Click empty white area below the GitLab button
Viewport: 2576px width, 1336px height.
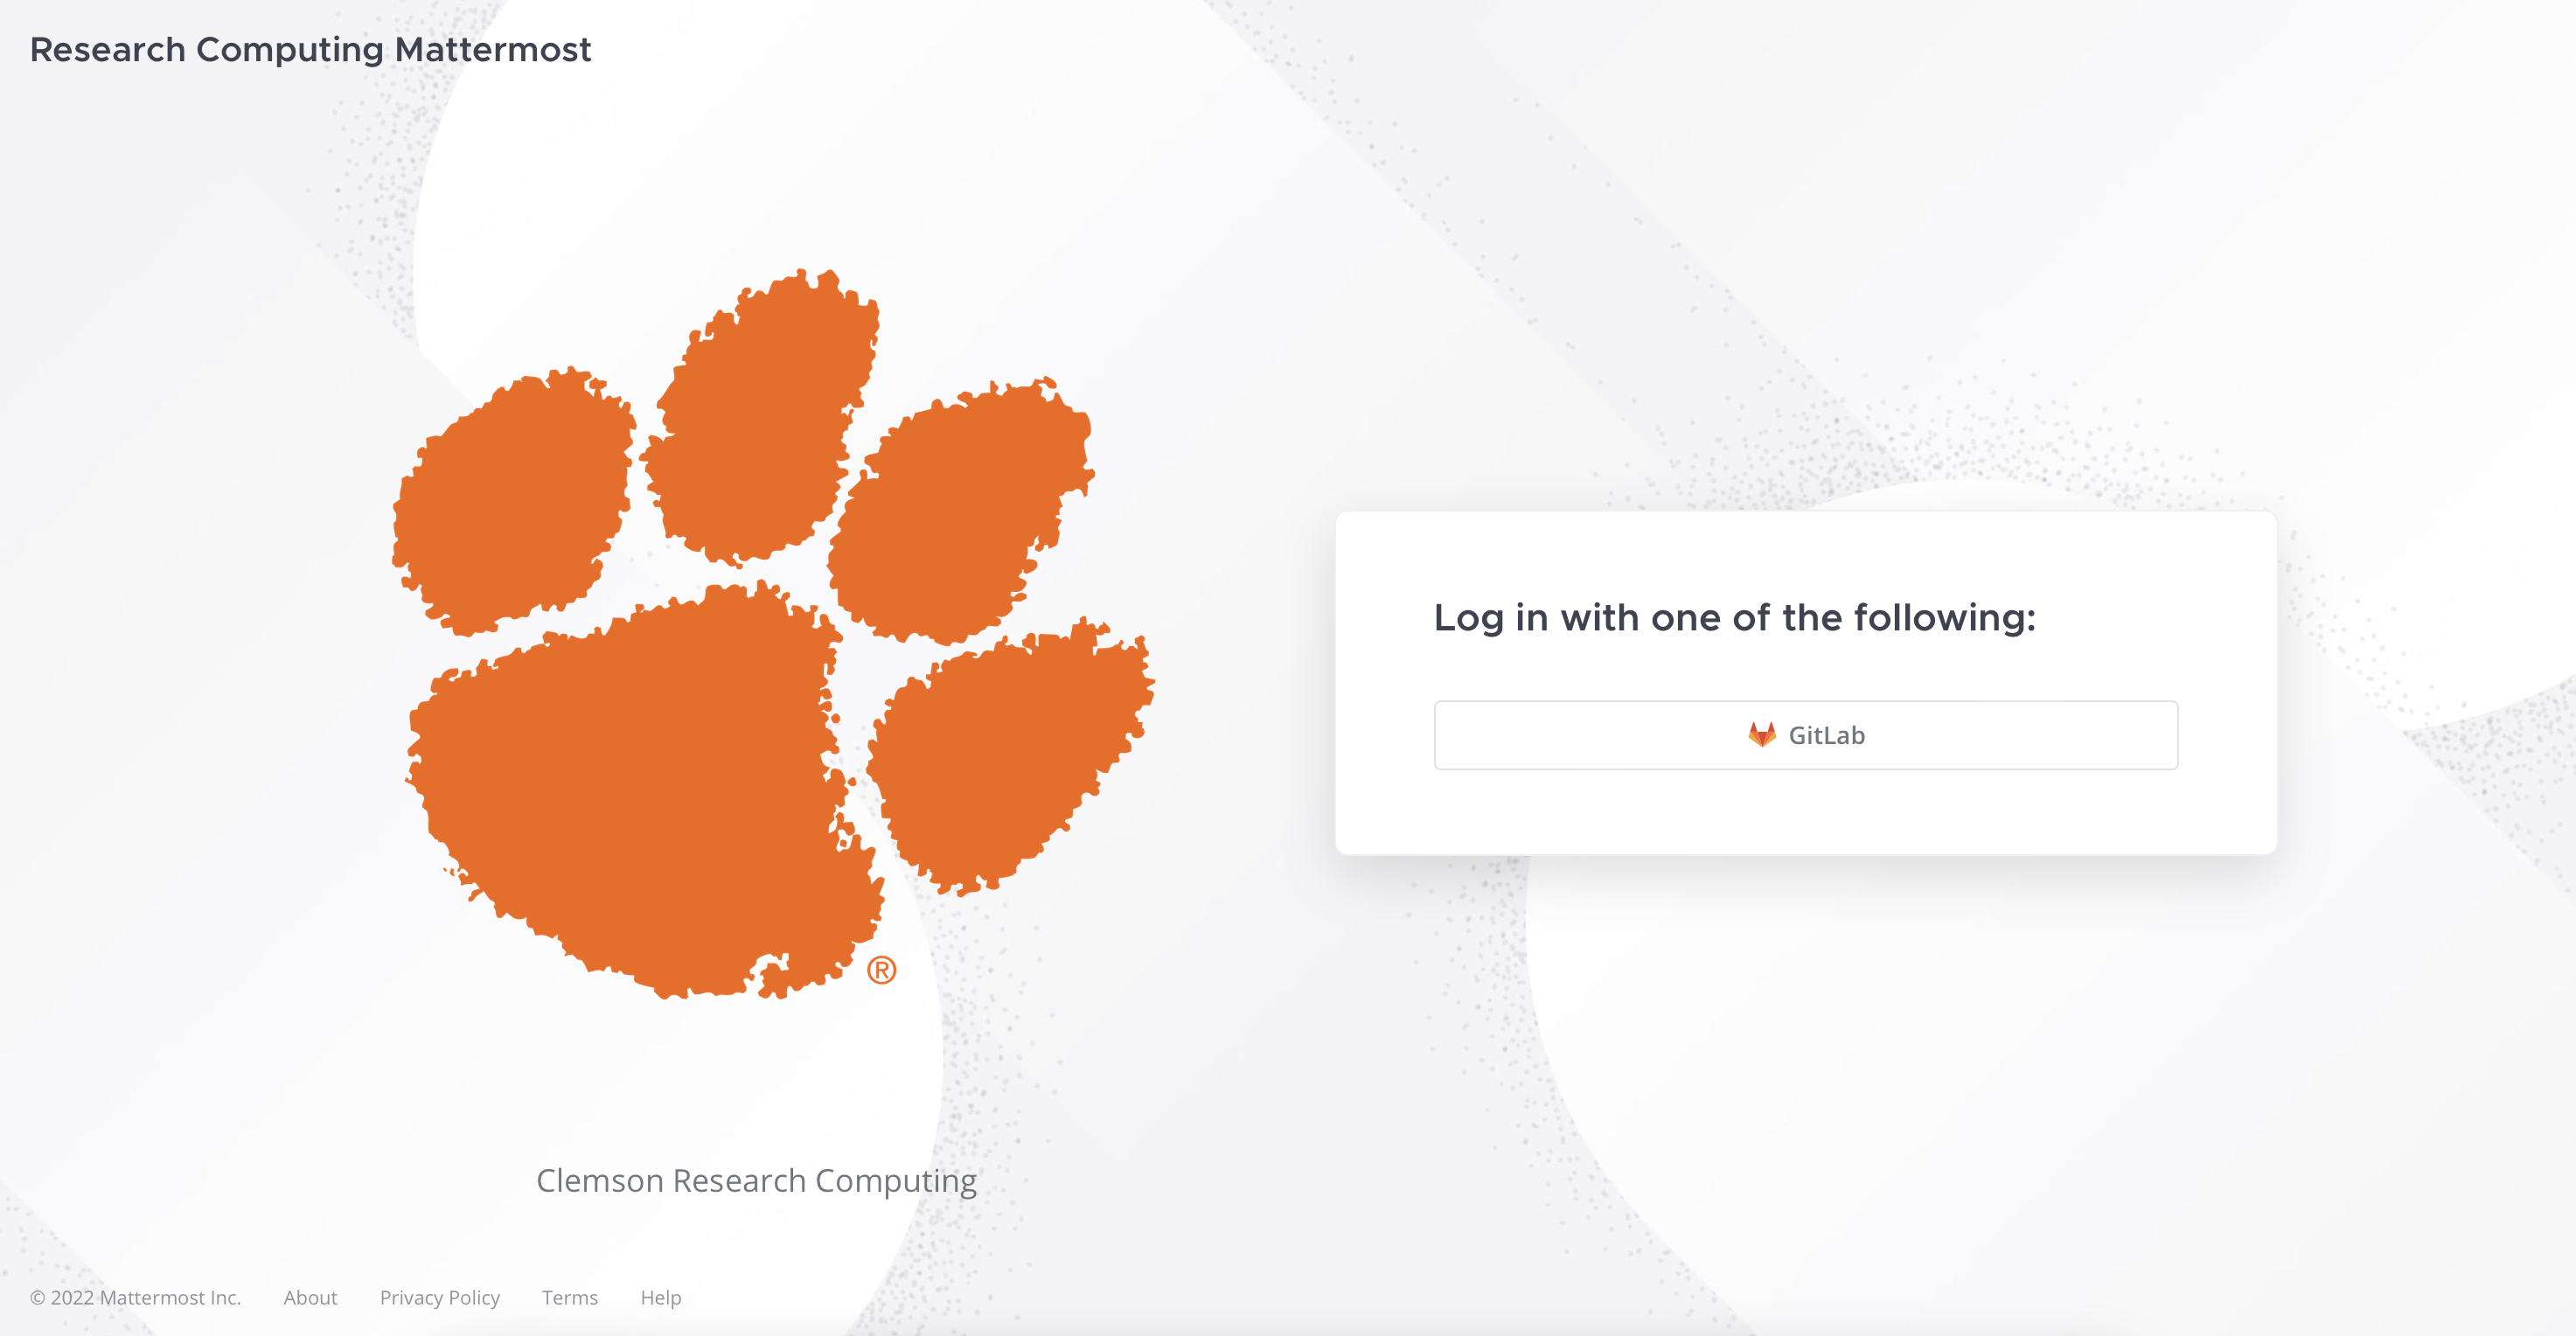[1806, 812]
